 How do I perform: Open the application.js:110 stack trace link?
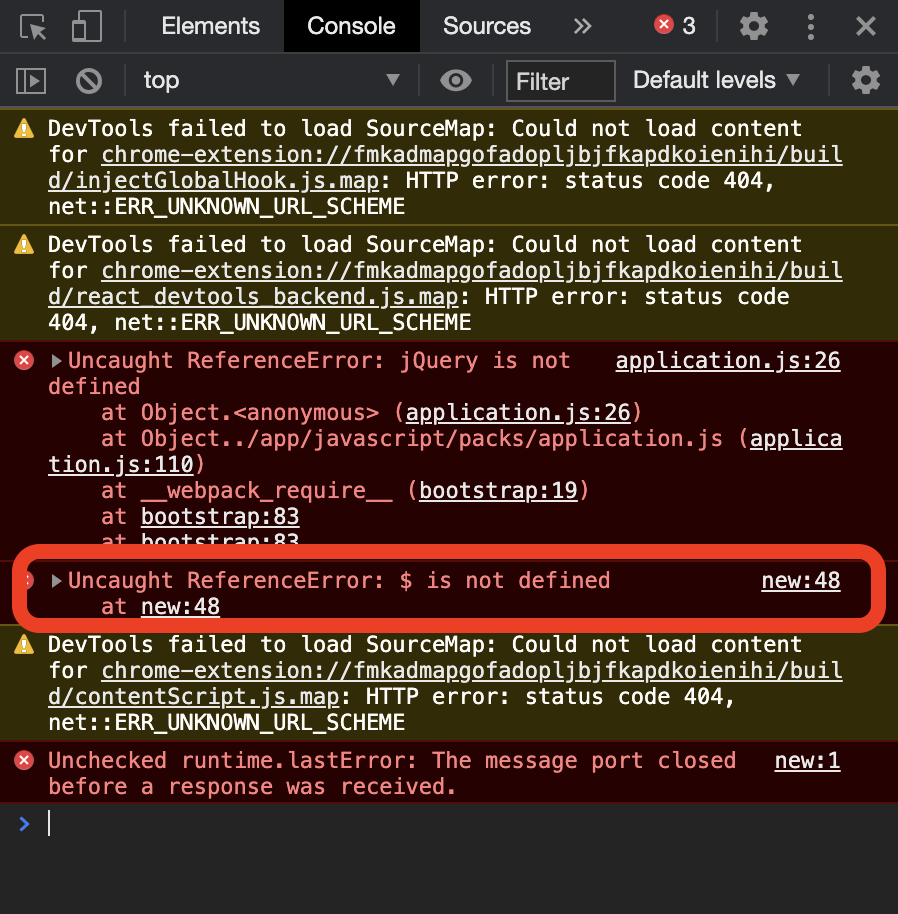pyautogui.click(x=445, y=452)
